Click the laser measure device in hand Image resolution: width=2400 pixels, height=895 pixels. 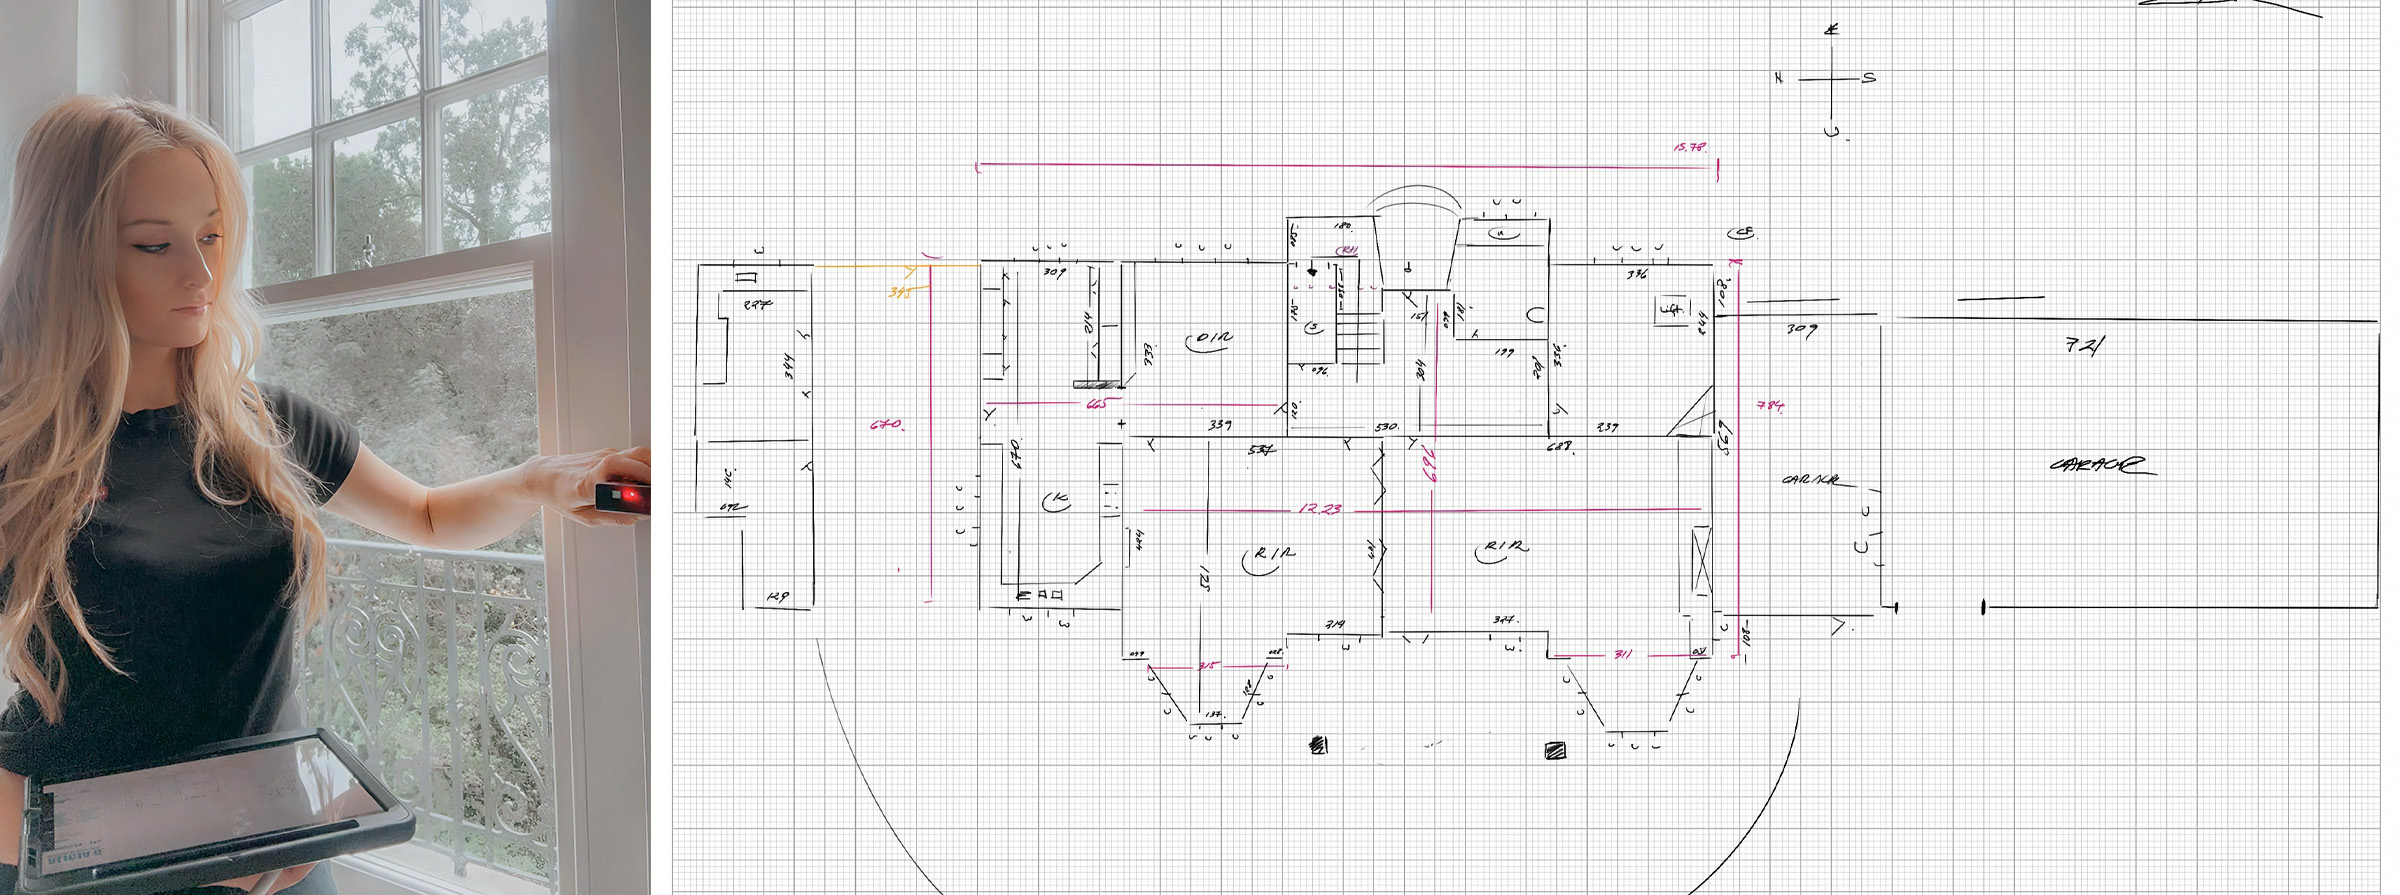coord(621,496)
